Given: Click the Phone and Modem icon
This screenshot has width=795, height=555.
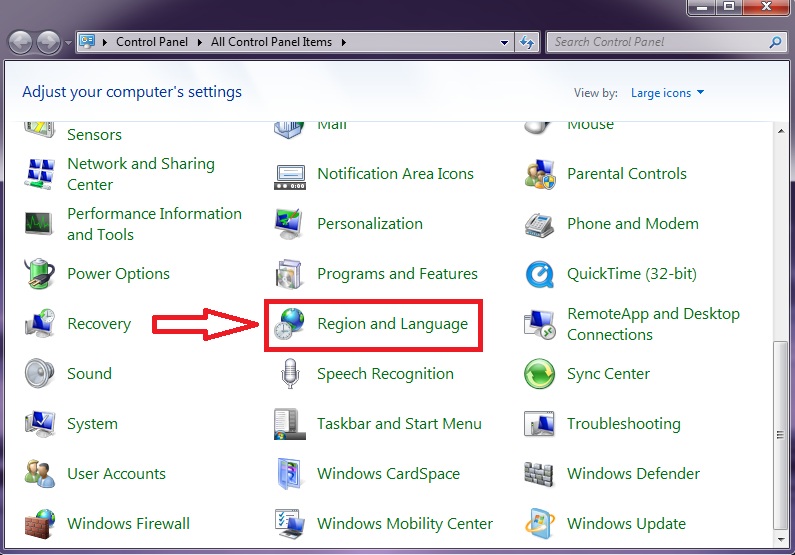Looking at the screenshot, I should click(540, 224).
